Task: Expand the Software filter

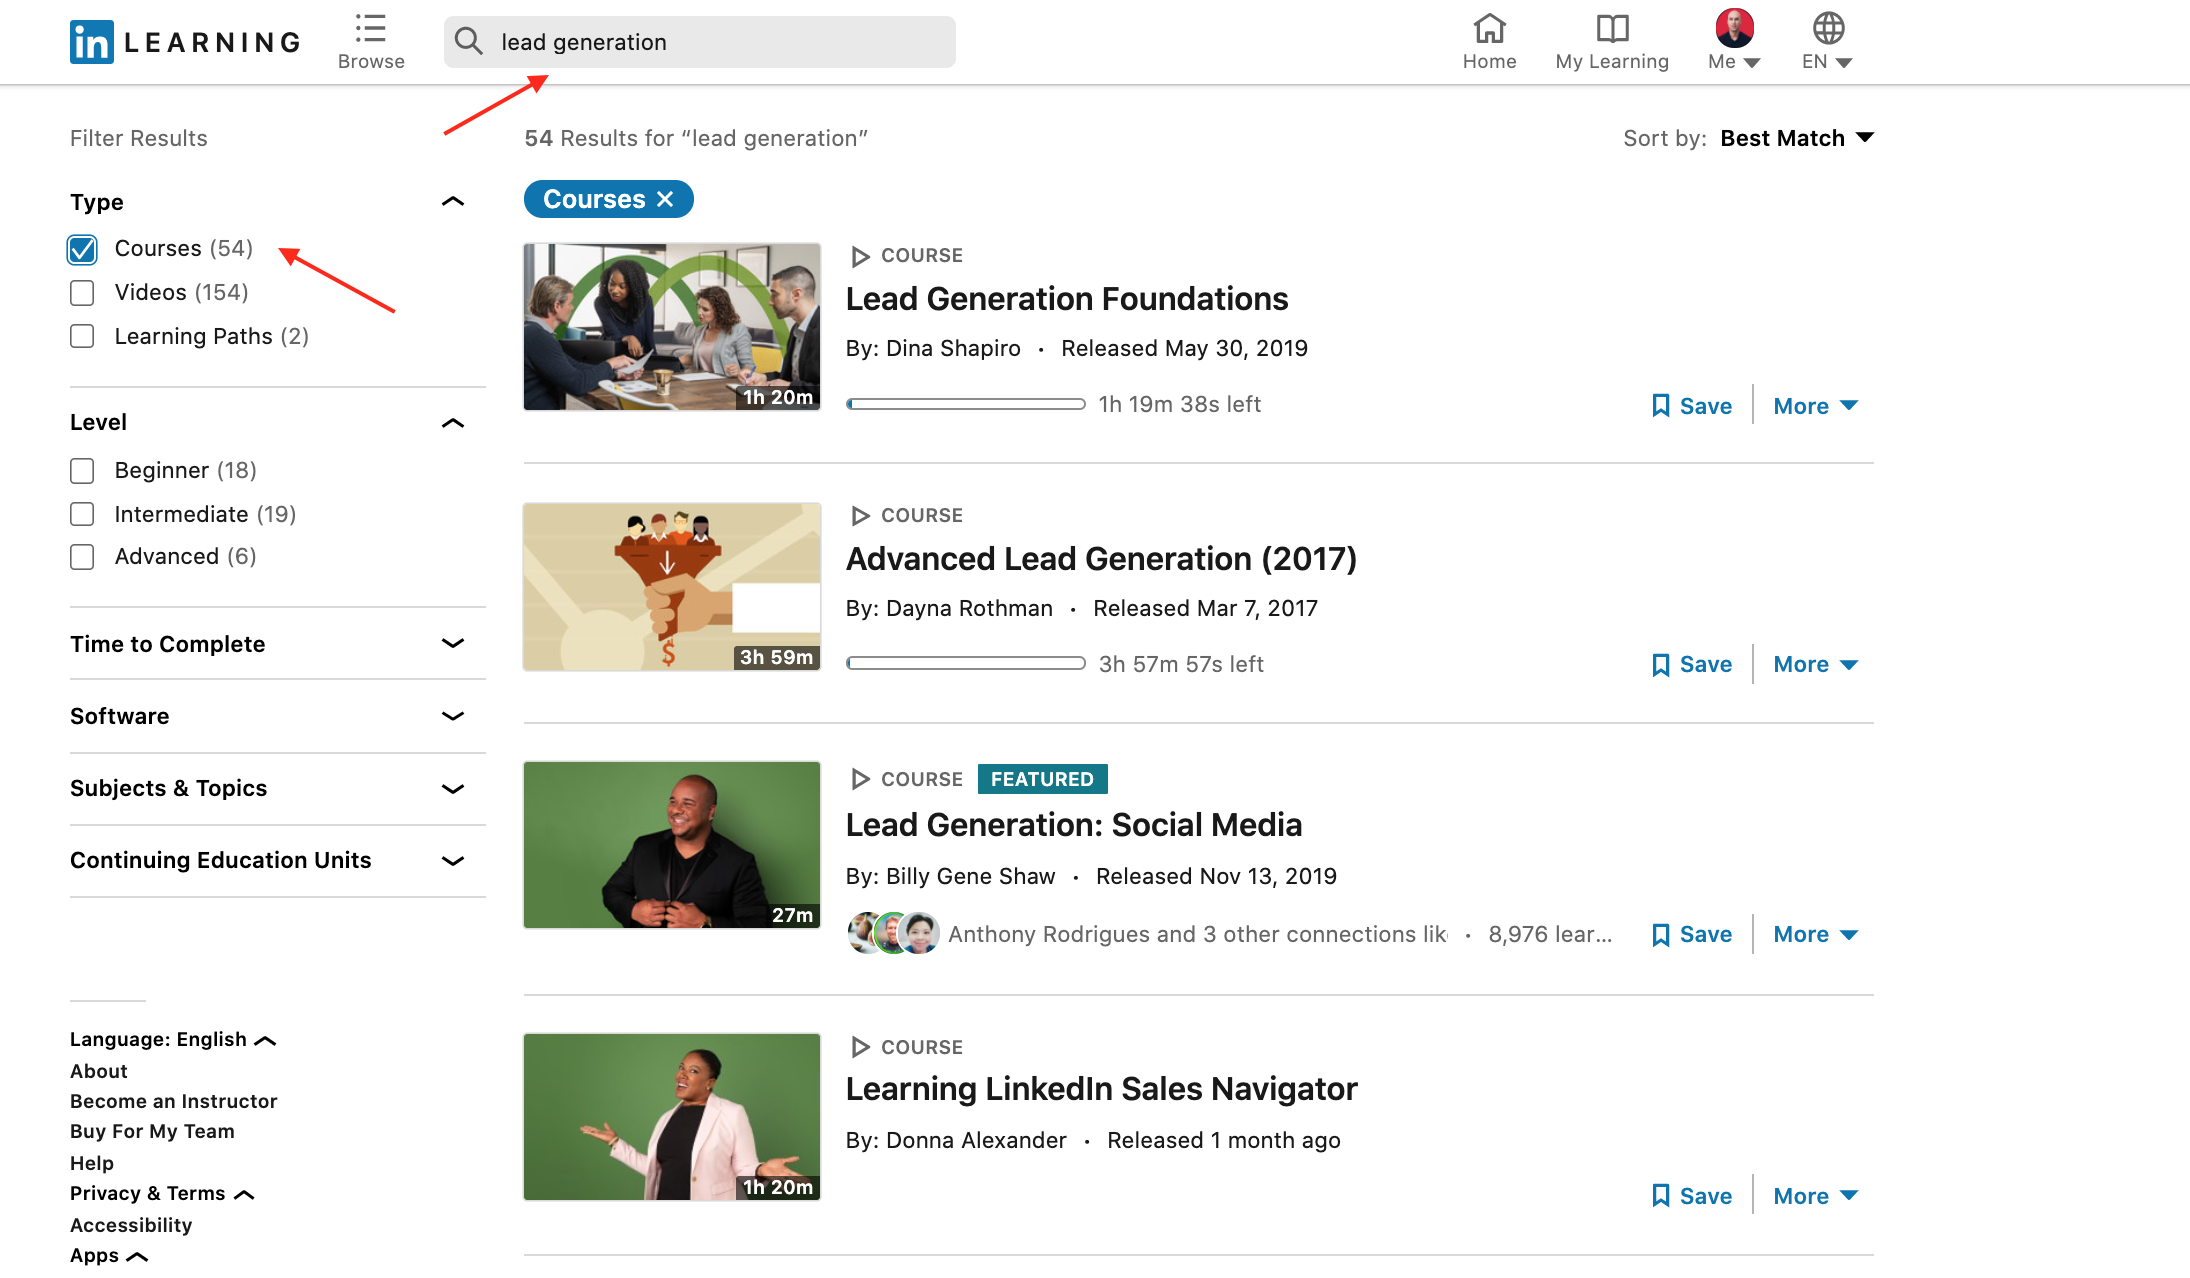Action: coord(453,716)
